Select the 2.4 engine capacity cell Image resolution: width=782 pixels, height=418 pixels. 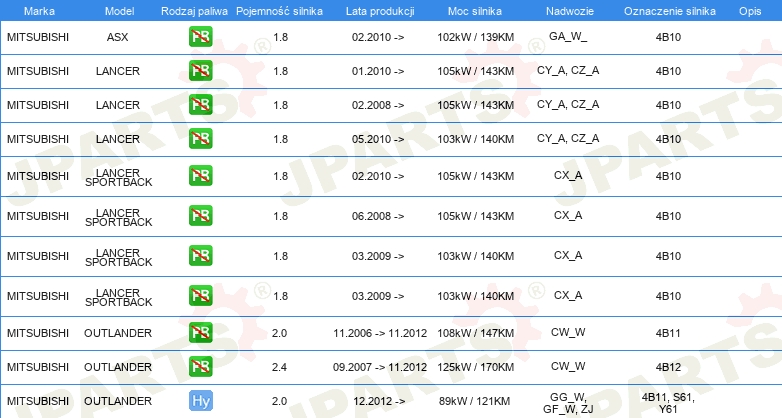[x=279, y=367]
